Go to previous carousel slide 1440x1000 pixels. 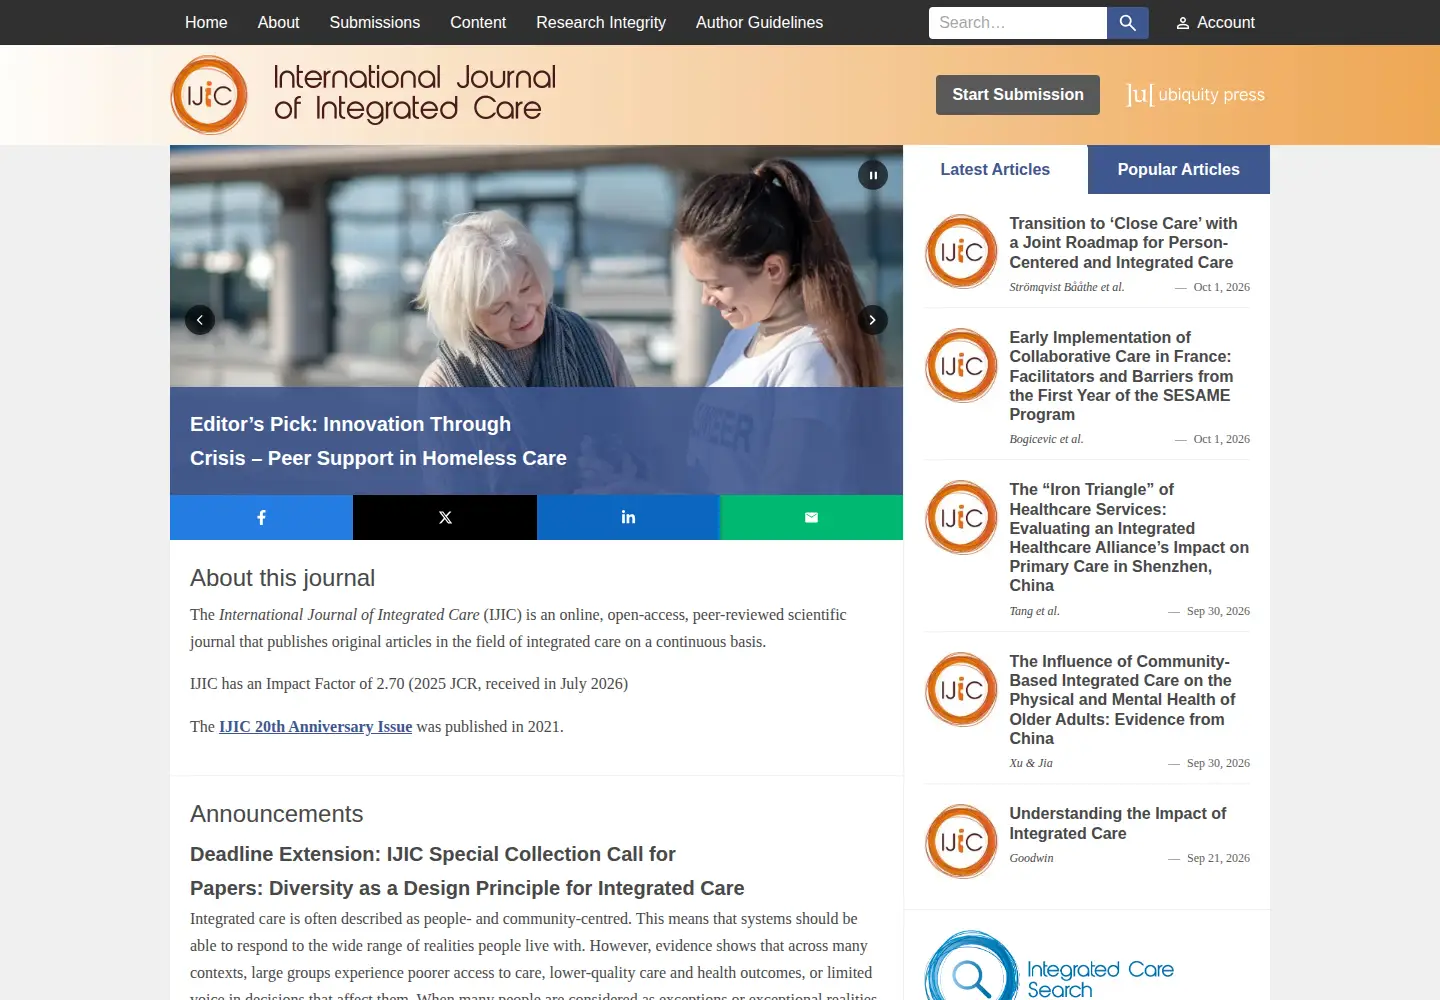coord(200,320)
